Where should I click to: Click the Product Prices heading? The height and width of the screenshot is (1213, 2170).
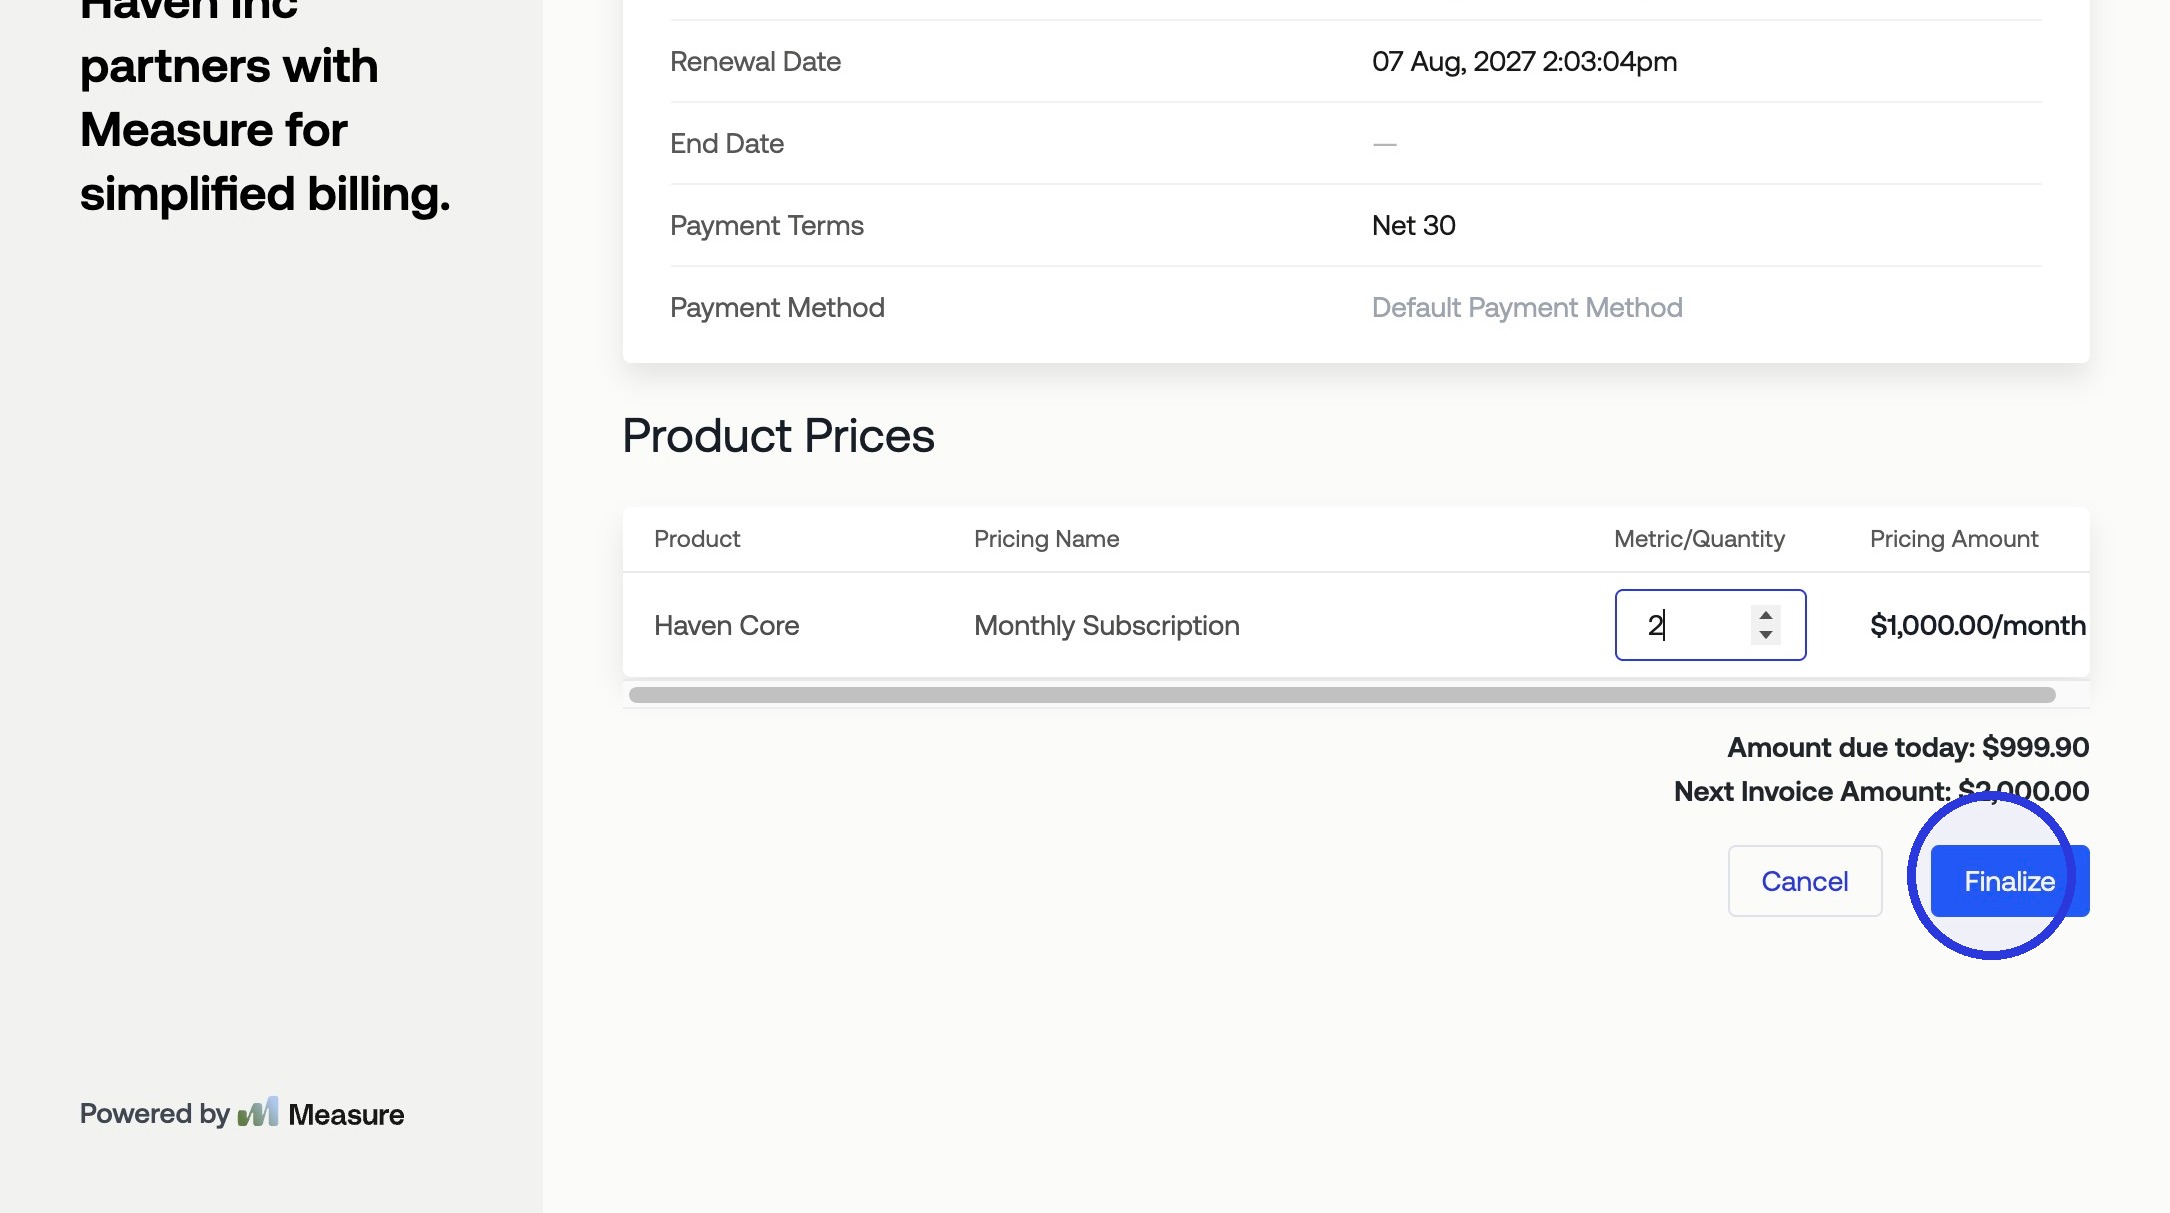778,436
